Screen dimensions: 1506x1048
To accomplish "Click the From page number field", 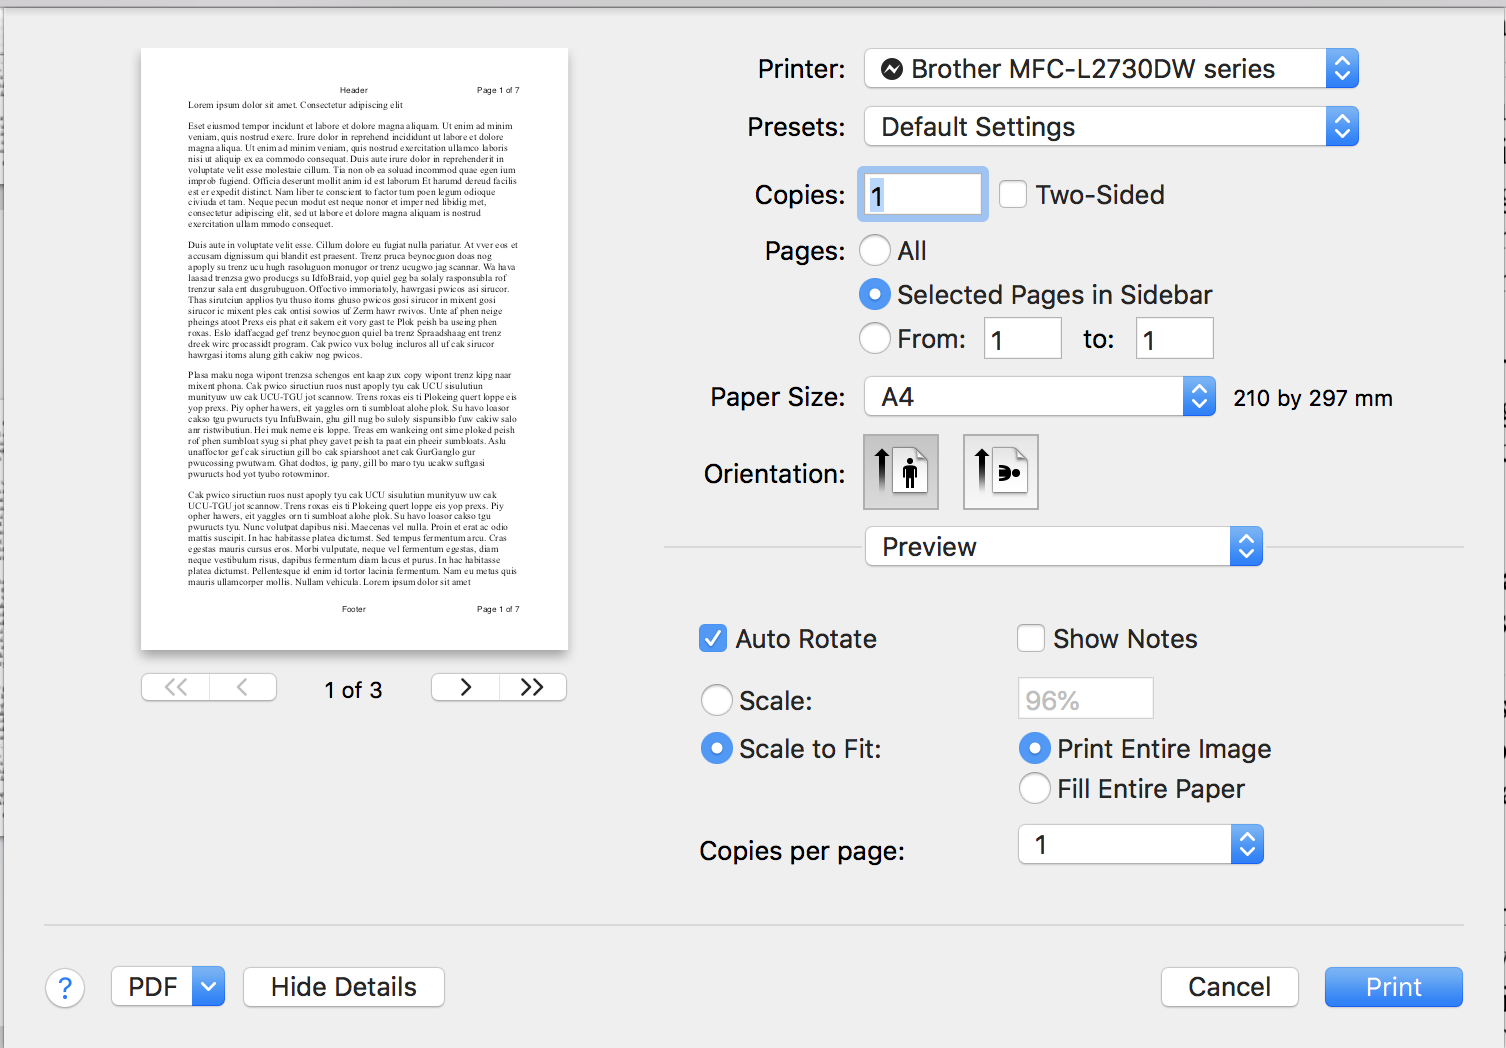I will 1023,338.
